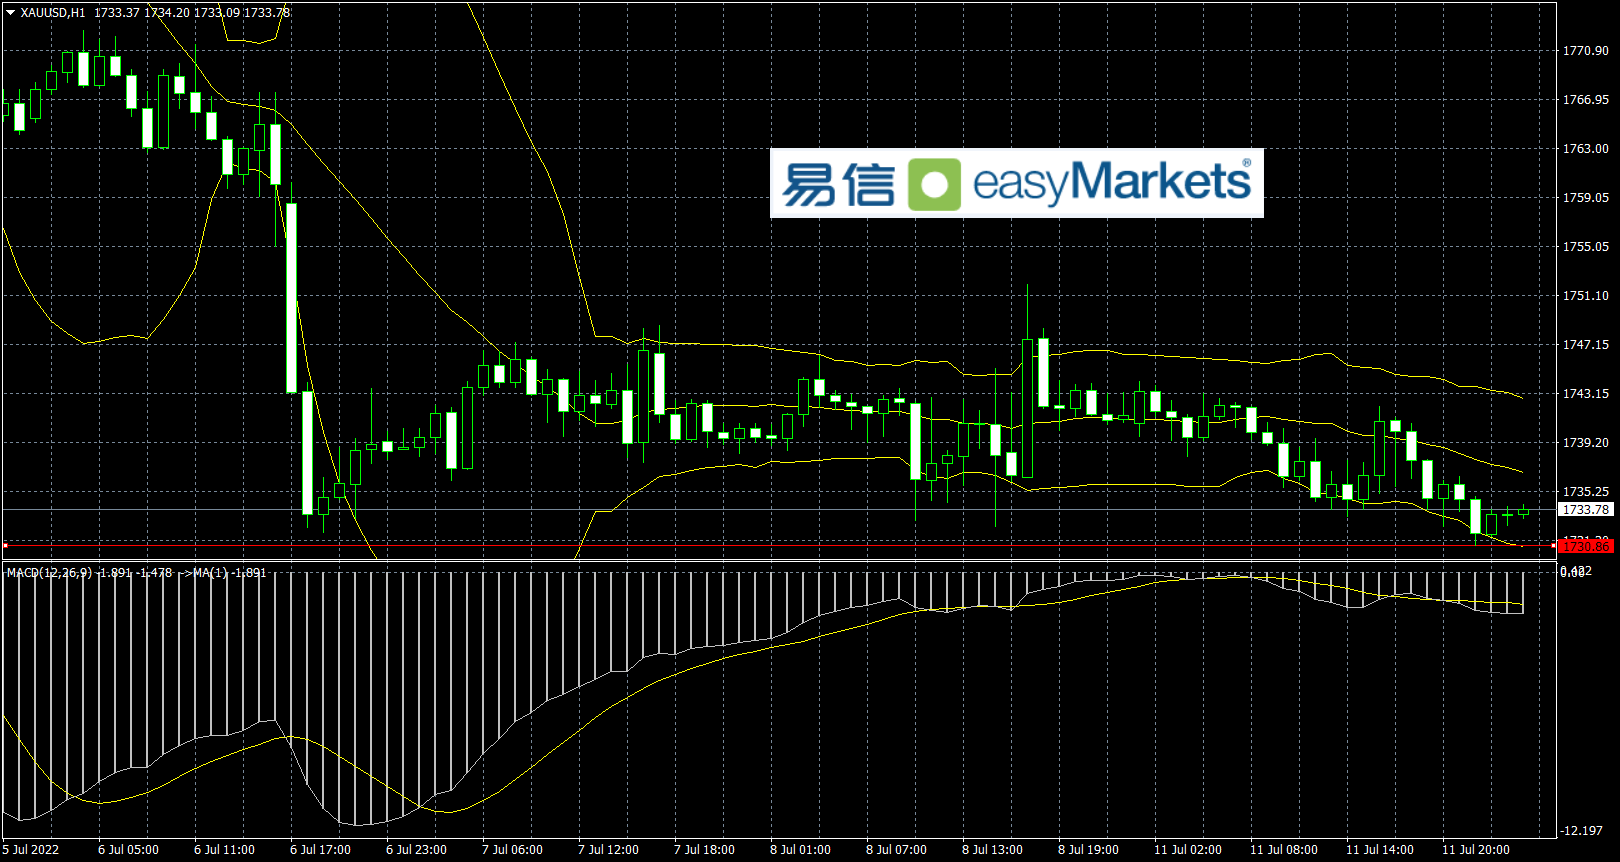Select the XAUUSD,H1 chart title text
Viewport: 1620px width, 862px height.
click(x=53, y=13)
